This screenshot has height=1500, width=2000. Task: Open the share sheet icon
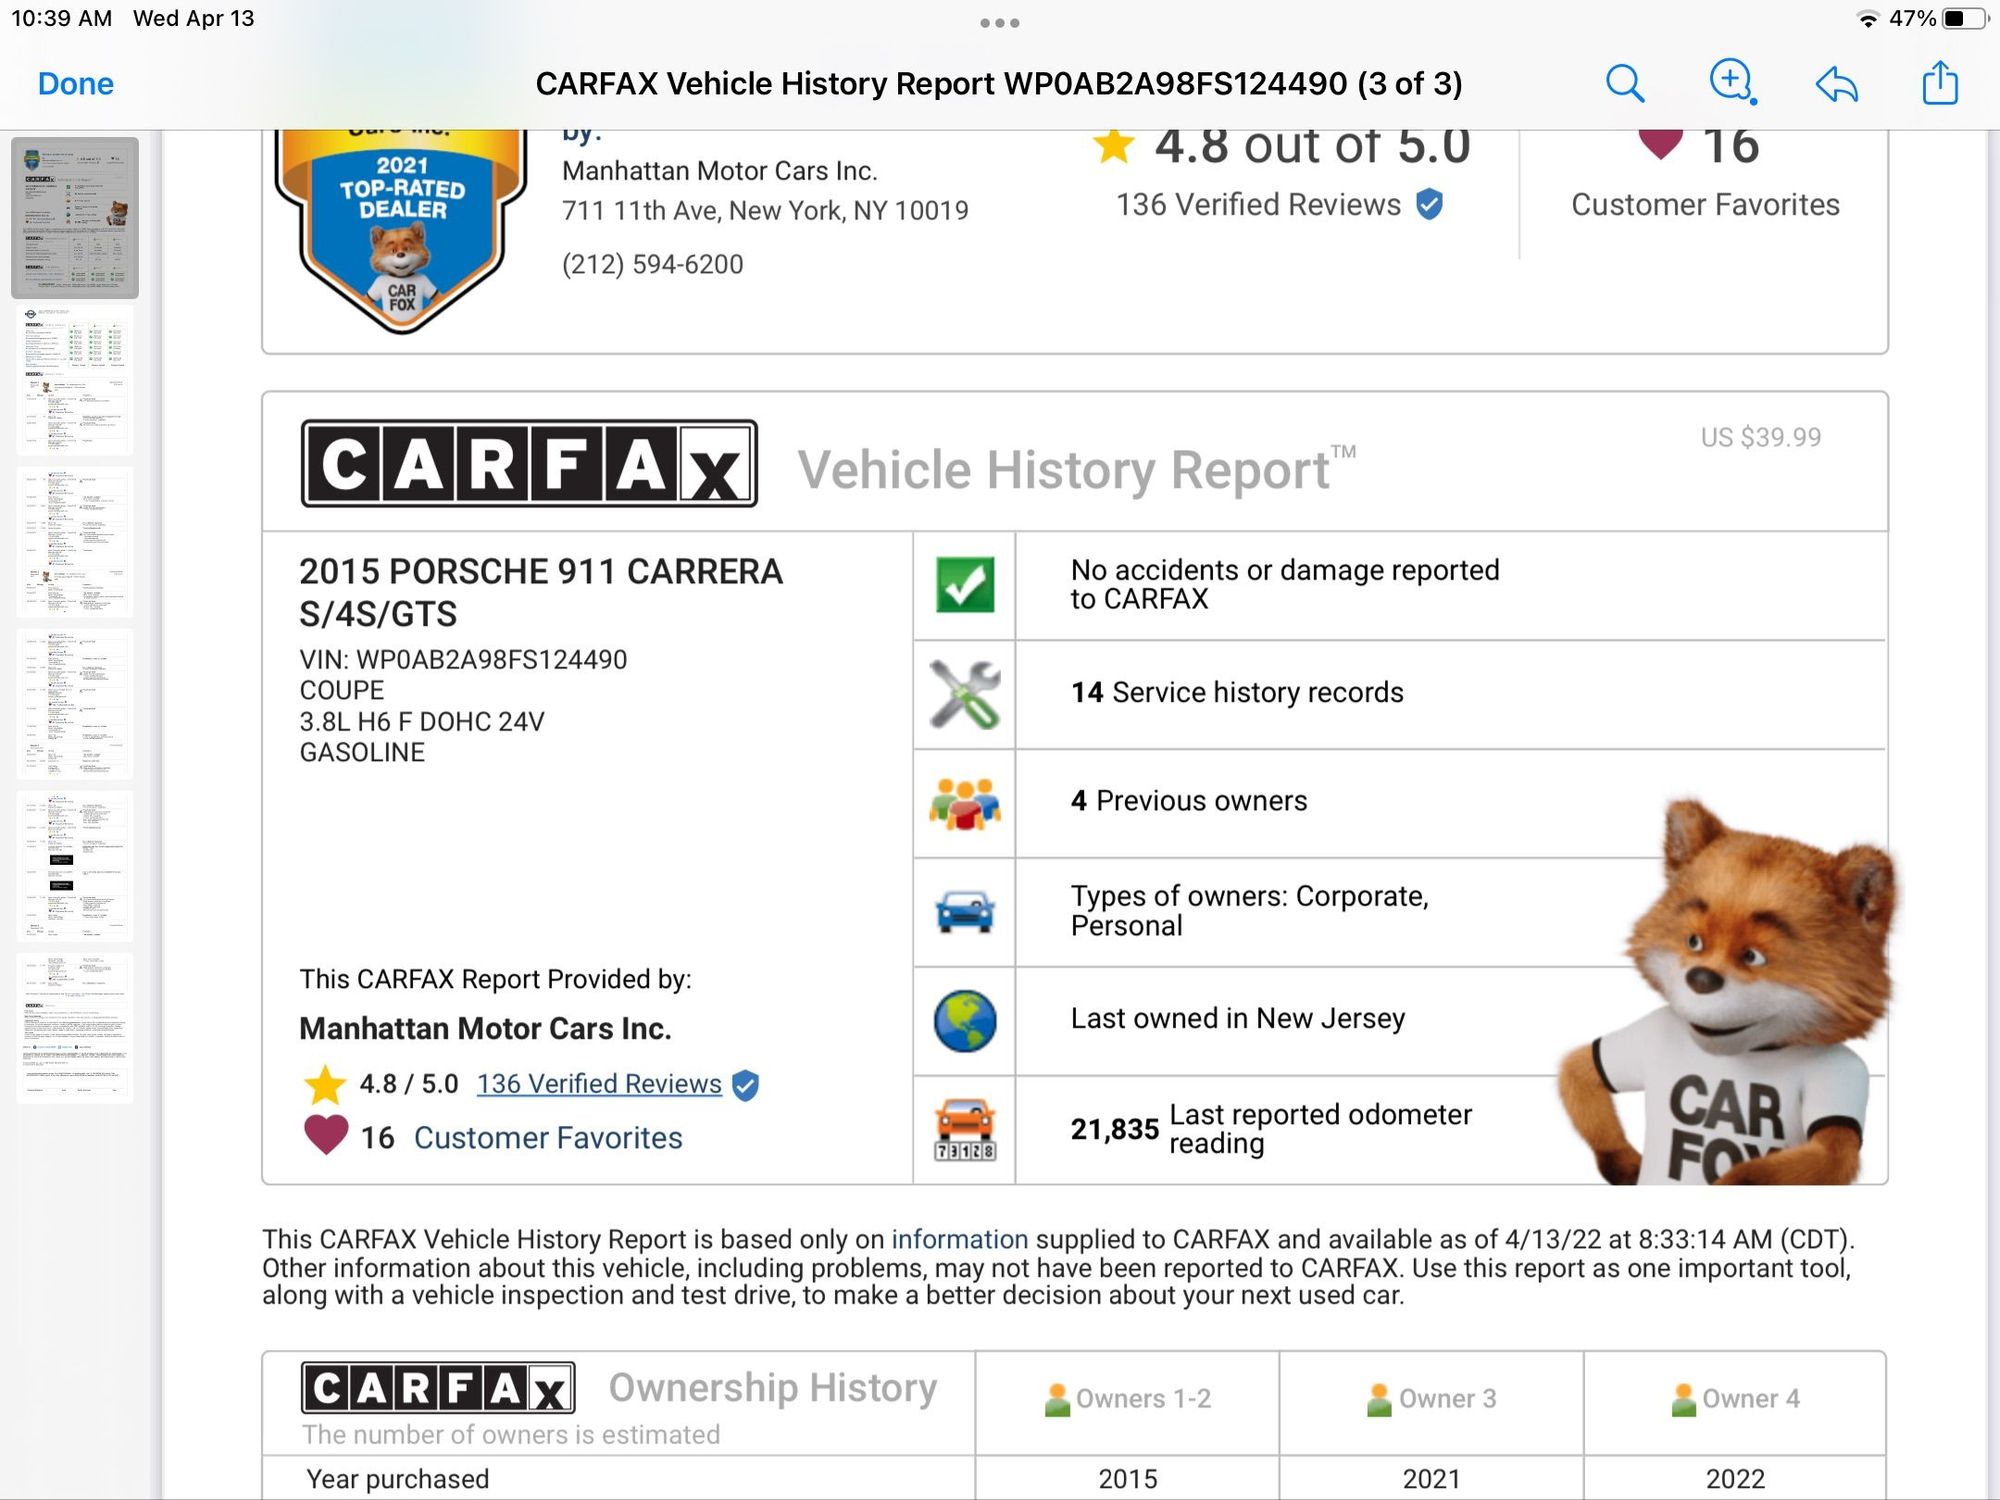click(x=1940, y=83)
